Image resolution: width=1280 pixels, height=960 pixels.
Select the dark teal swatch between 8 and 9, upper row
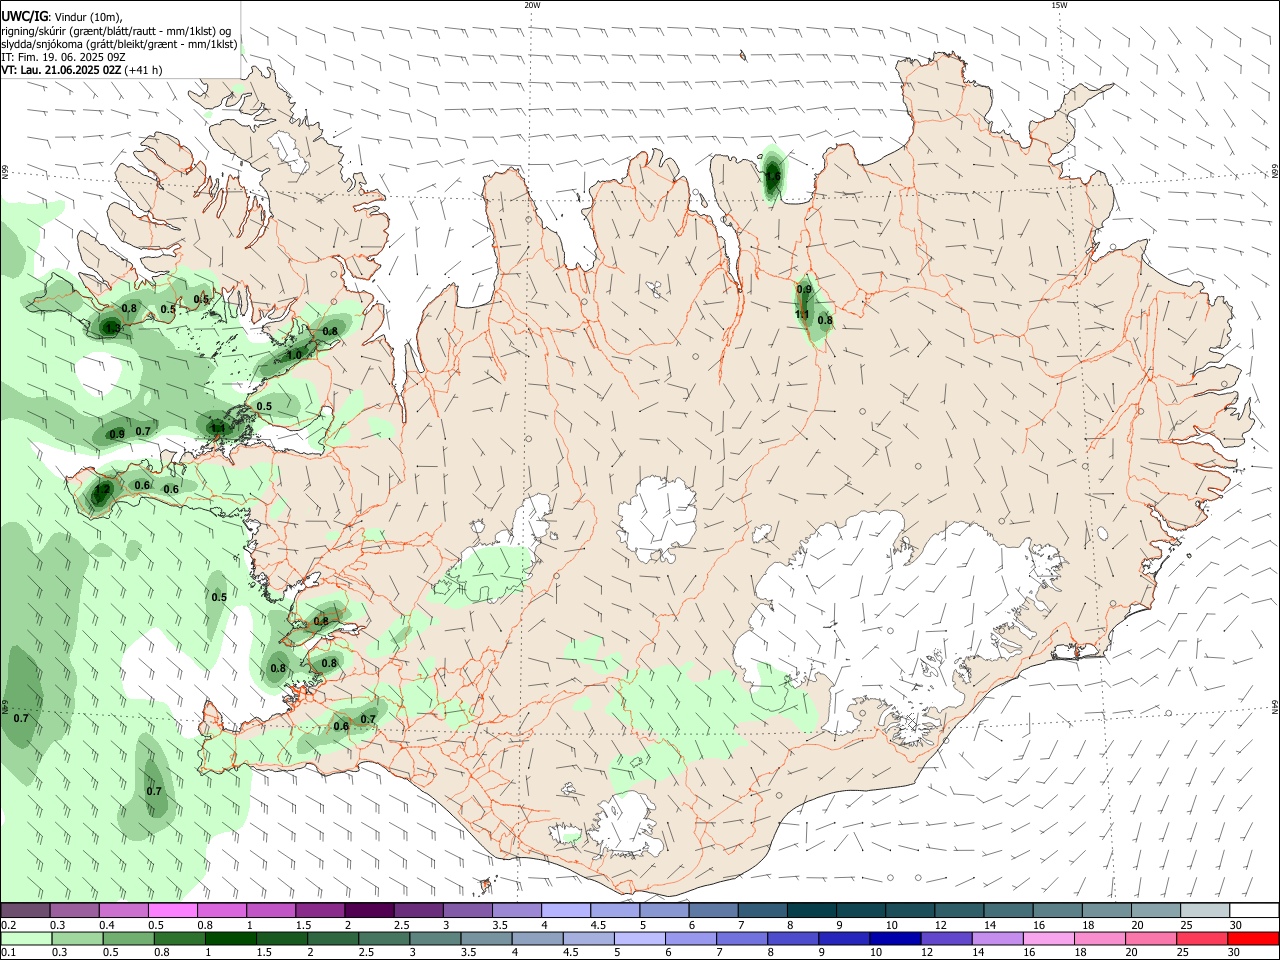click(811, 911)
